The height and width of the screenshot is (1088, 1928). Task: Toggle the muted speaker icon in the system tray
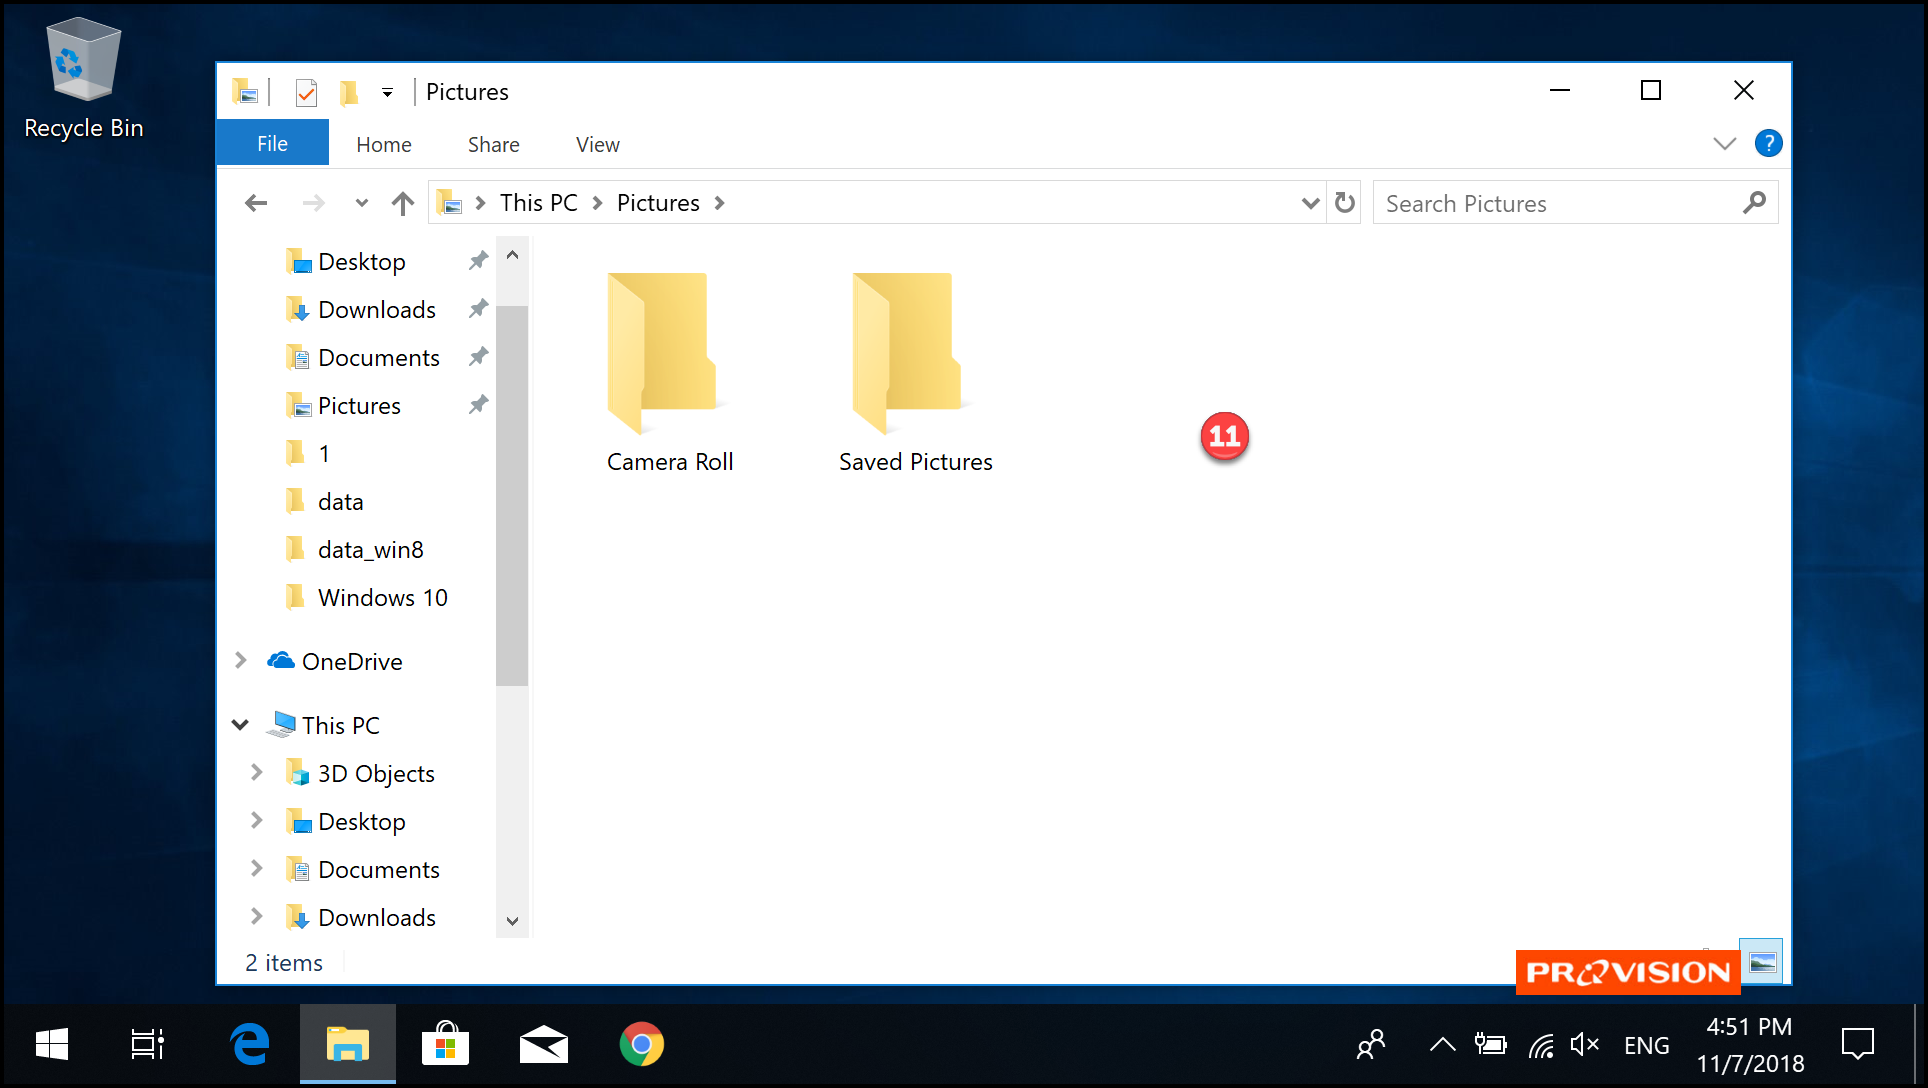1585,1045
